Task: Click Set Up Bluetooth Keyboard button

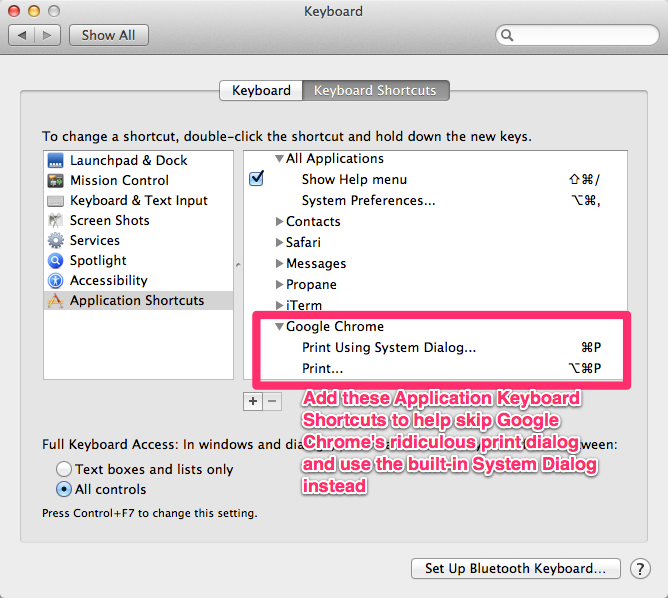Action: 515,569
